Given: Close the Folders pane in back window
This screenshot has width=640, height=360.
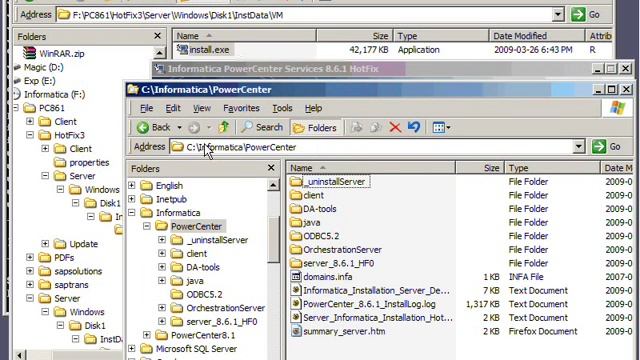Looking at the screenshot, I should [x=158, y=36].
